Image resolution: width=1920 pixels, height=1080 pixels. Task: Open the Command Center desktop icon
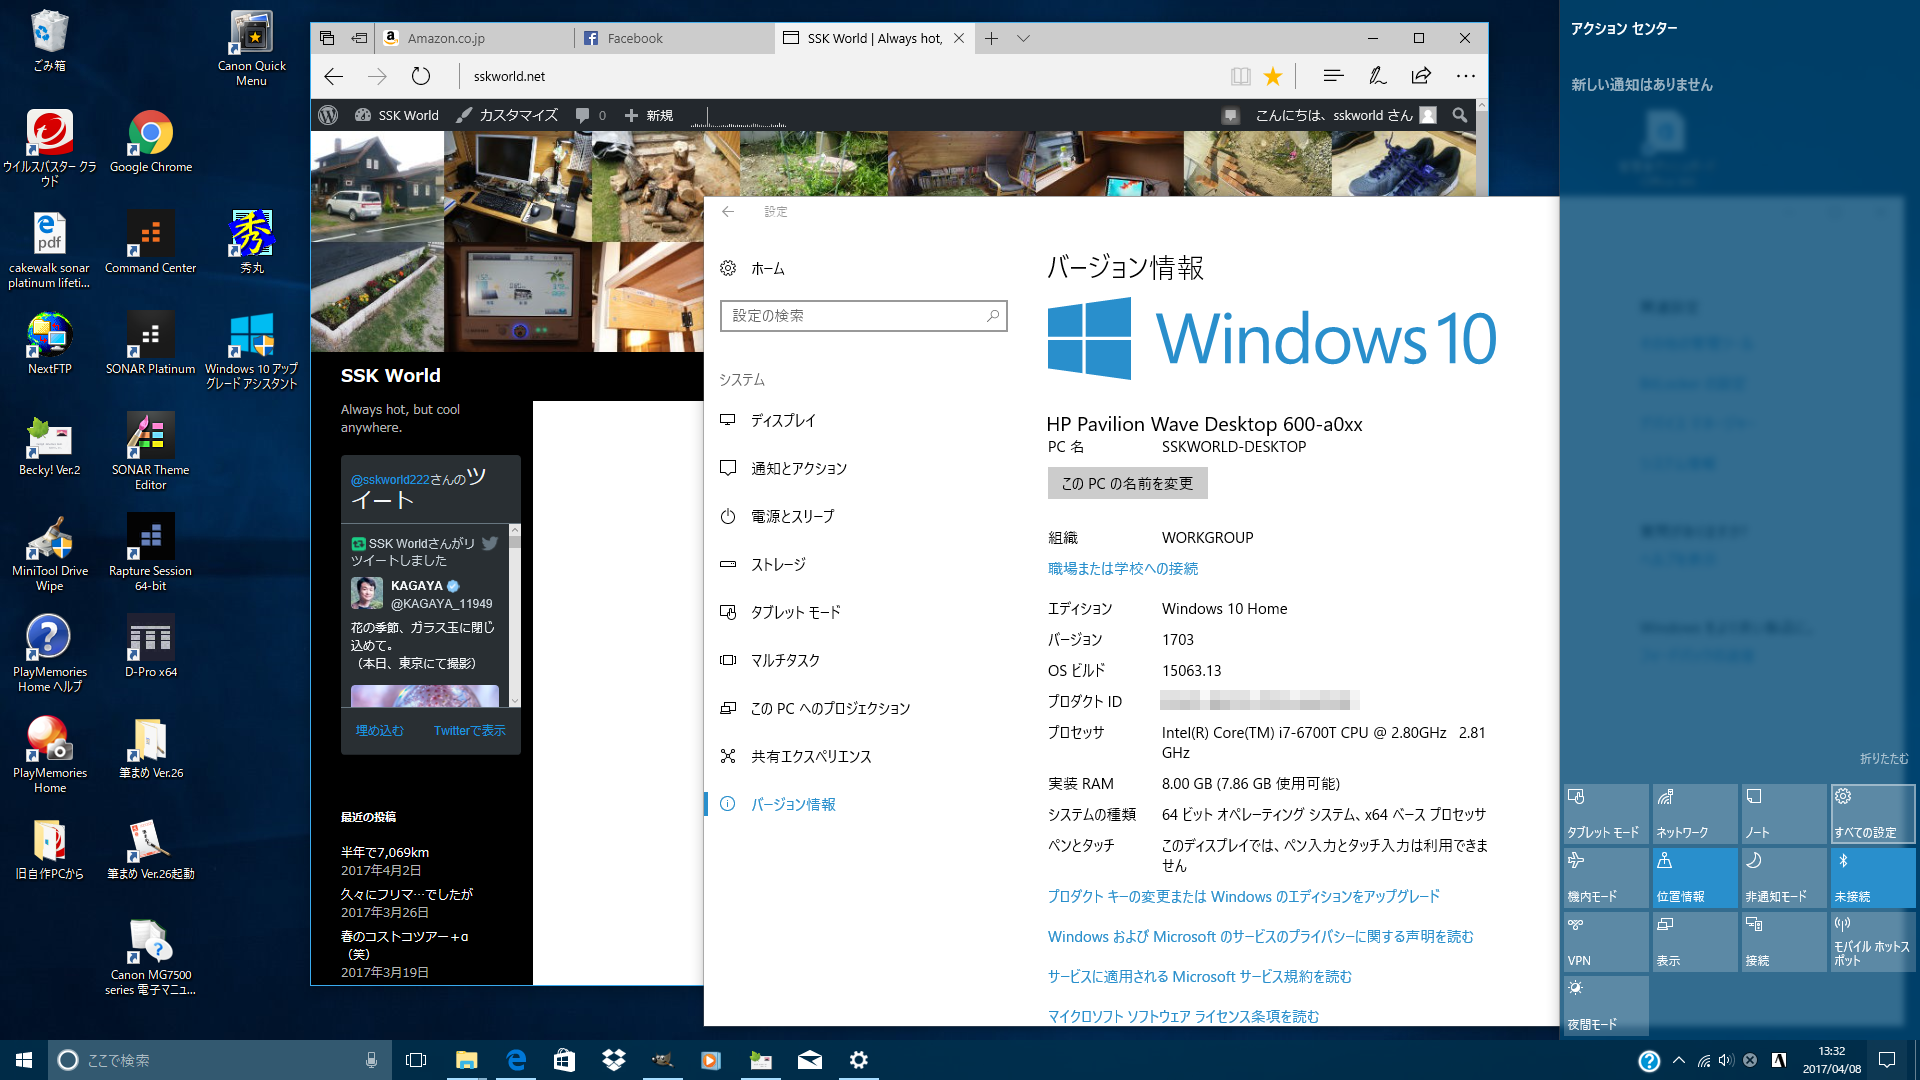pyautogui.click(x=150, y=242)
